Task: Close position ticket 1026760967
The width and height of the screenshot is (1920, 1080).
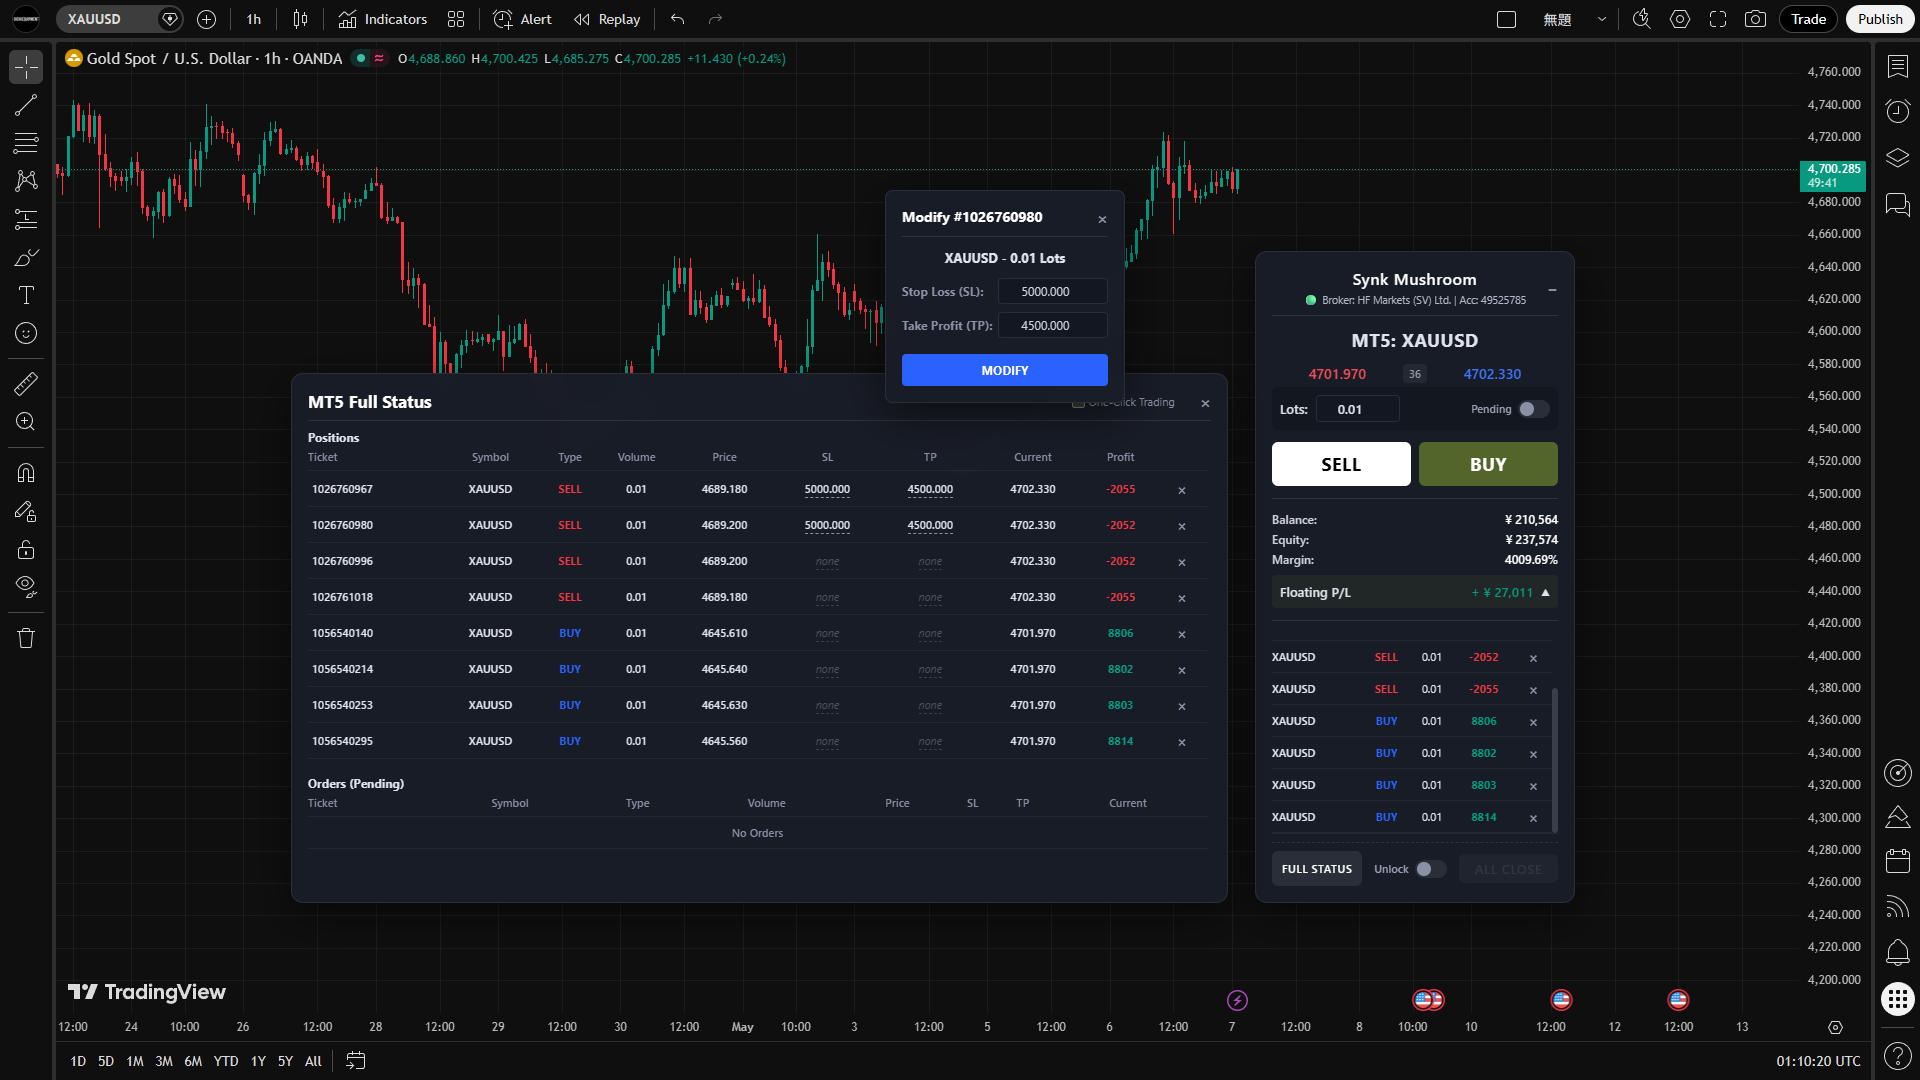Action: (1181, 490)
